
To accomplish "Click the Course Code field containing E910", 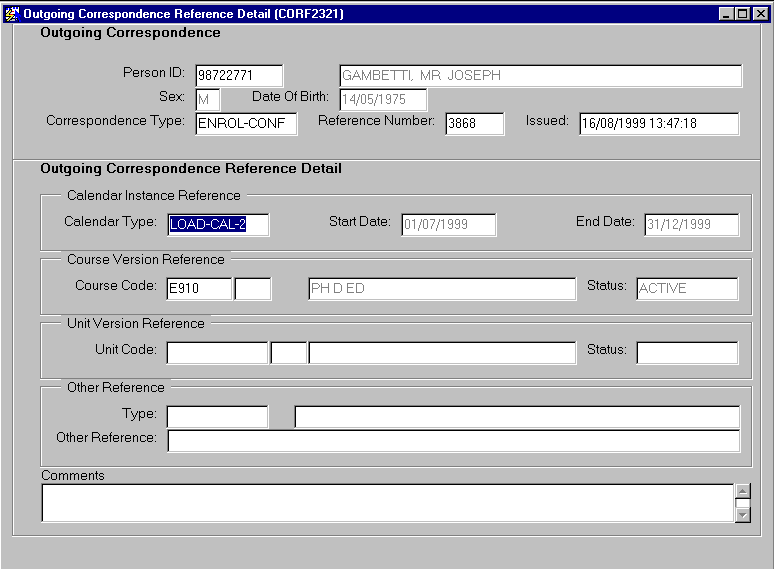I will tap(199, 289).
